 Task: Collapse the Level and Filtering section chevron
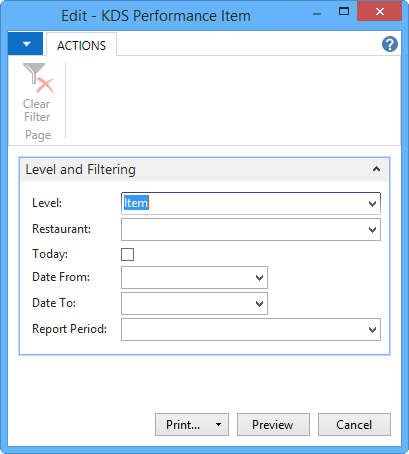pyautogui.click(x=376, y=169)
